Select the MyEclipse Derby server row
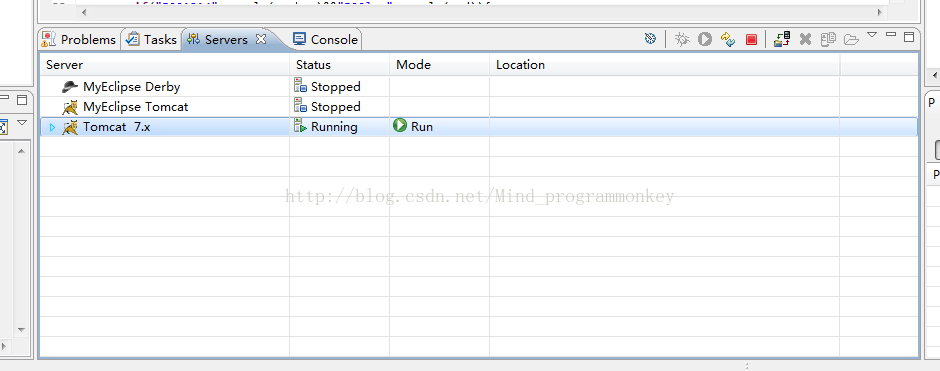This screenshot has height=371, width=940. coord(478,86)
